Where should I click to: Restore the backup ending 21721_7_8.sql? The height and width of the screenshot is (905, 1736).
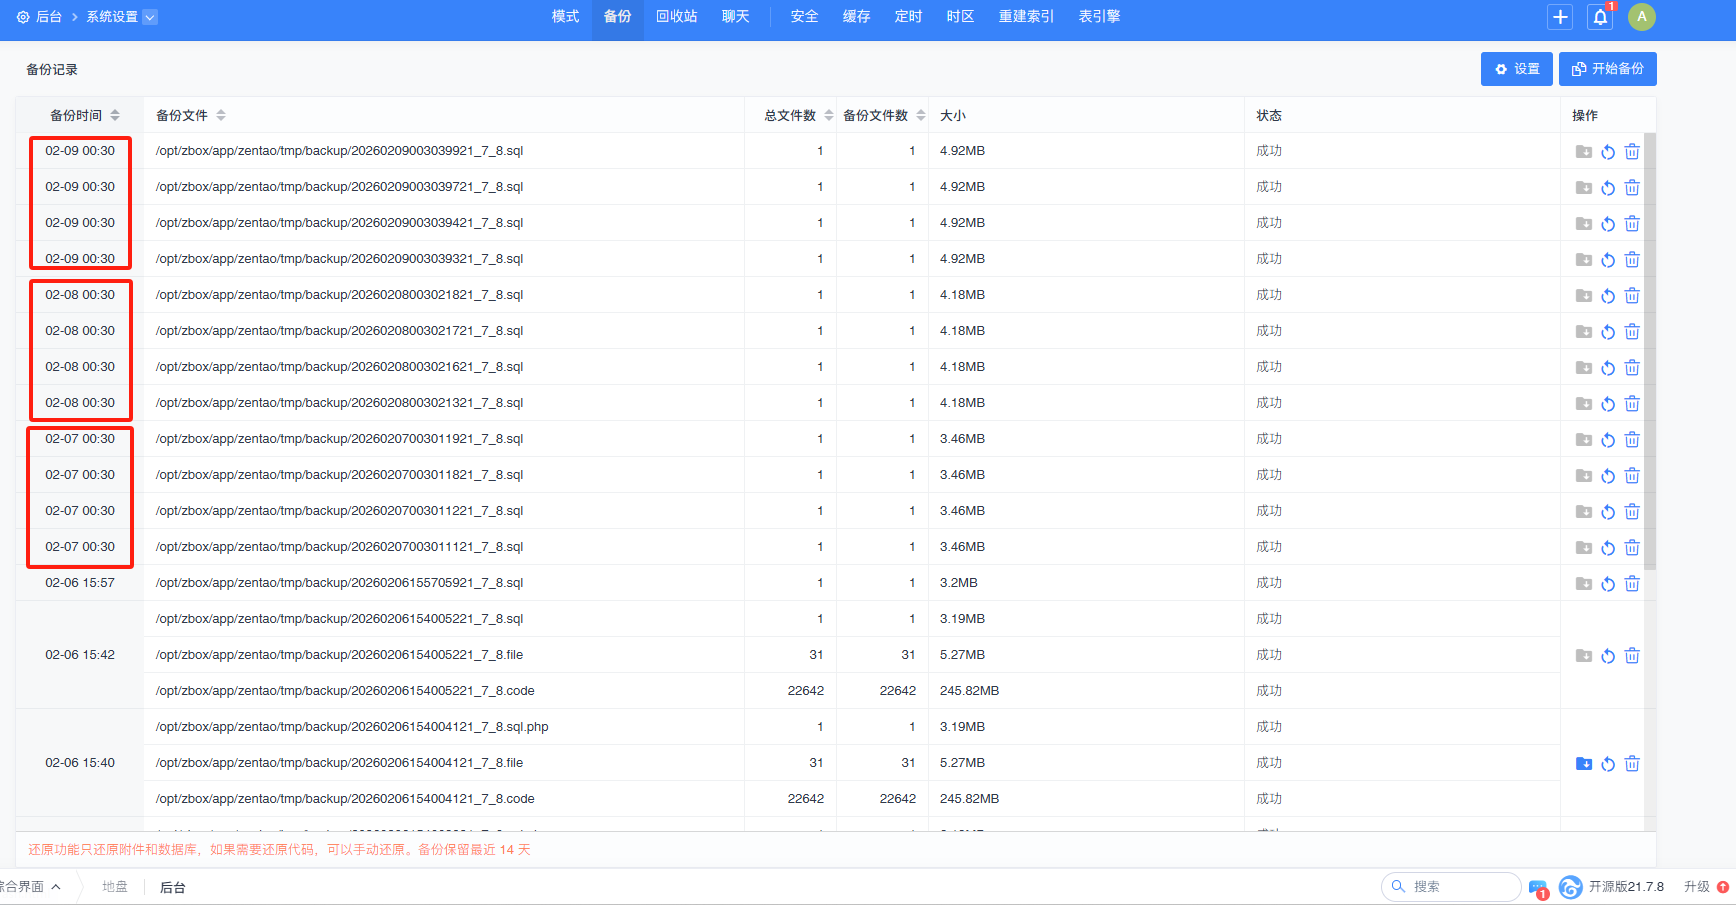pyautogui.click(x=1608, y=332)
